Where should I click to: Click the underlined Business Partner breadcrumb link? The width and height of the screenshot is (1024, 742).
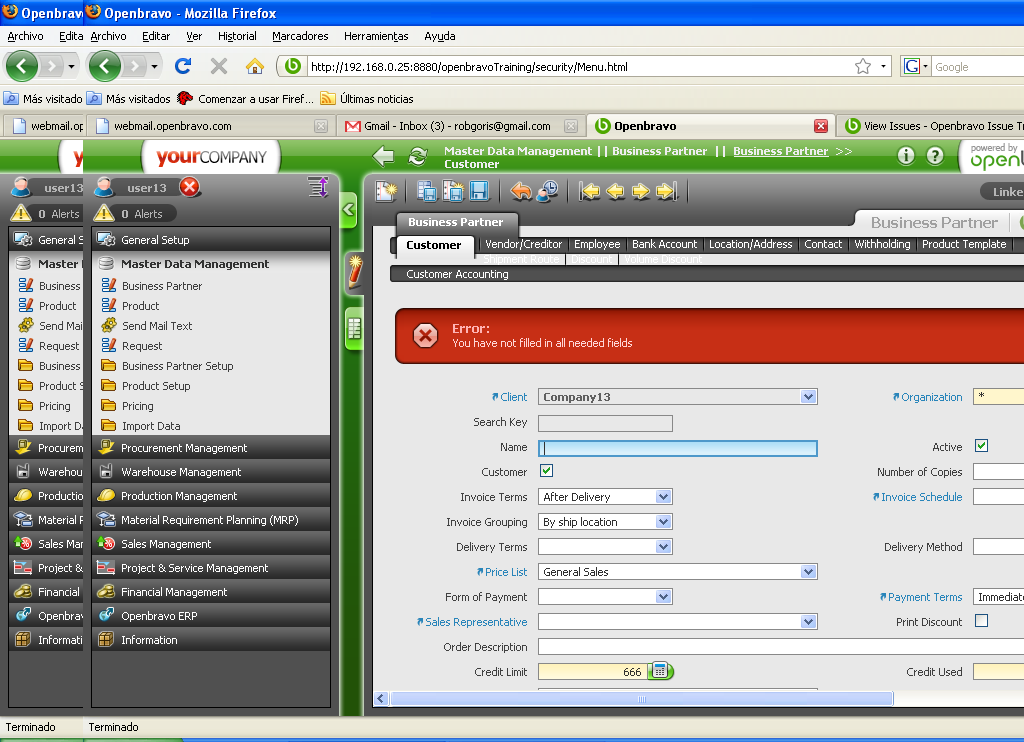pos(780,151)
